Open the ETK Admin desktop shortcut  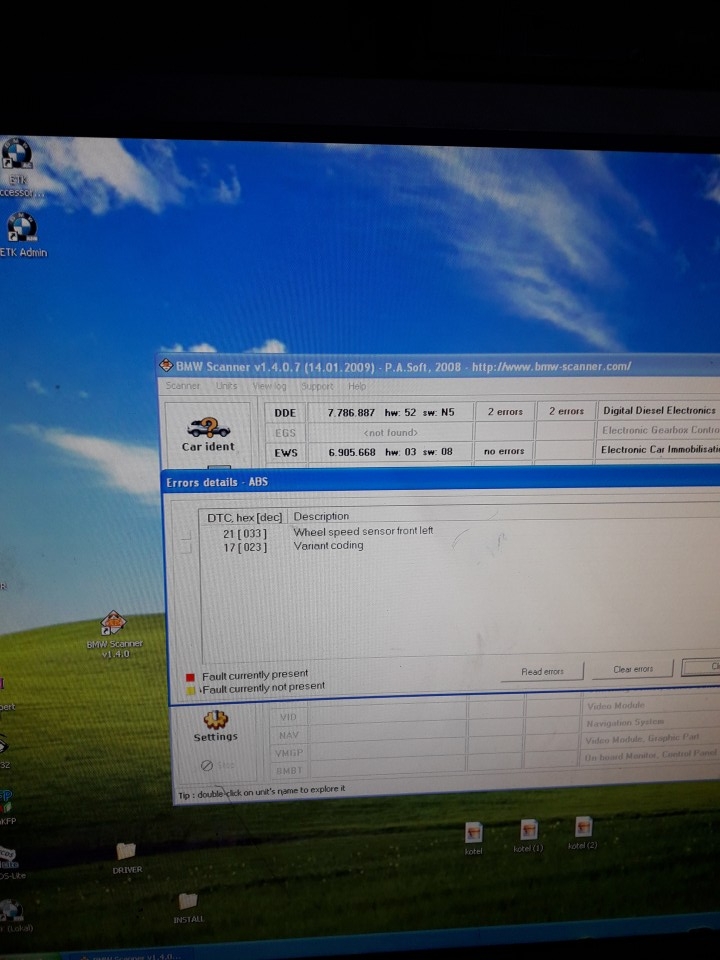click(23, 234)
